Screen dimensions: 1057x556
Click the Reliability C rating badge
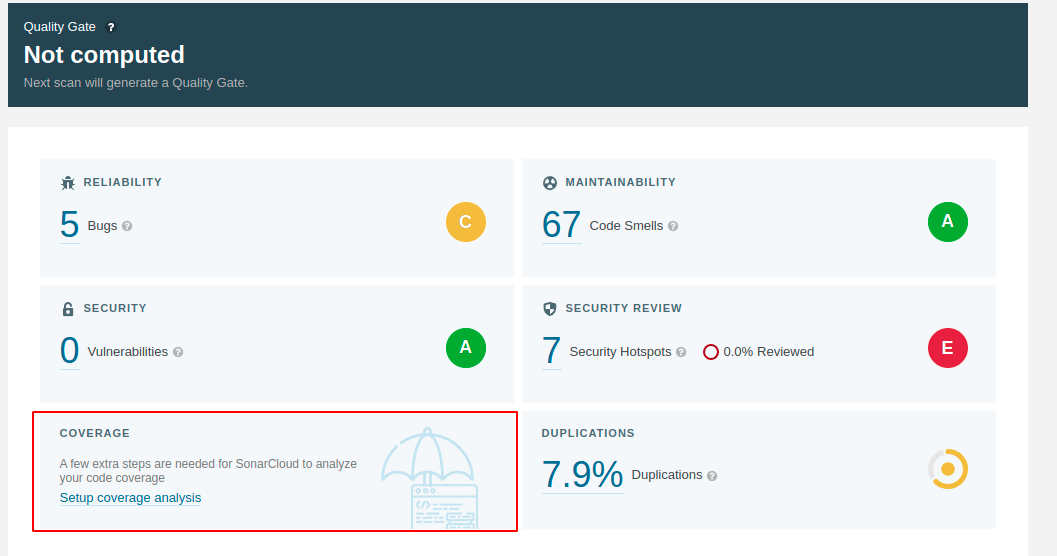(466, 222)
